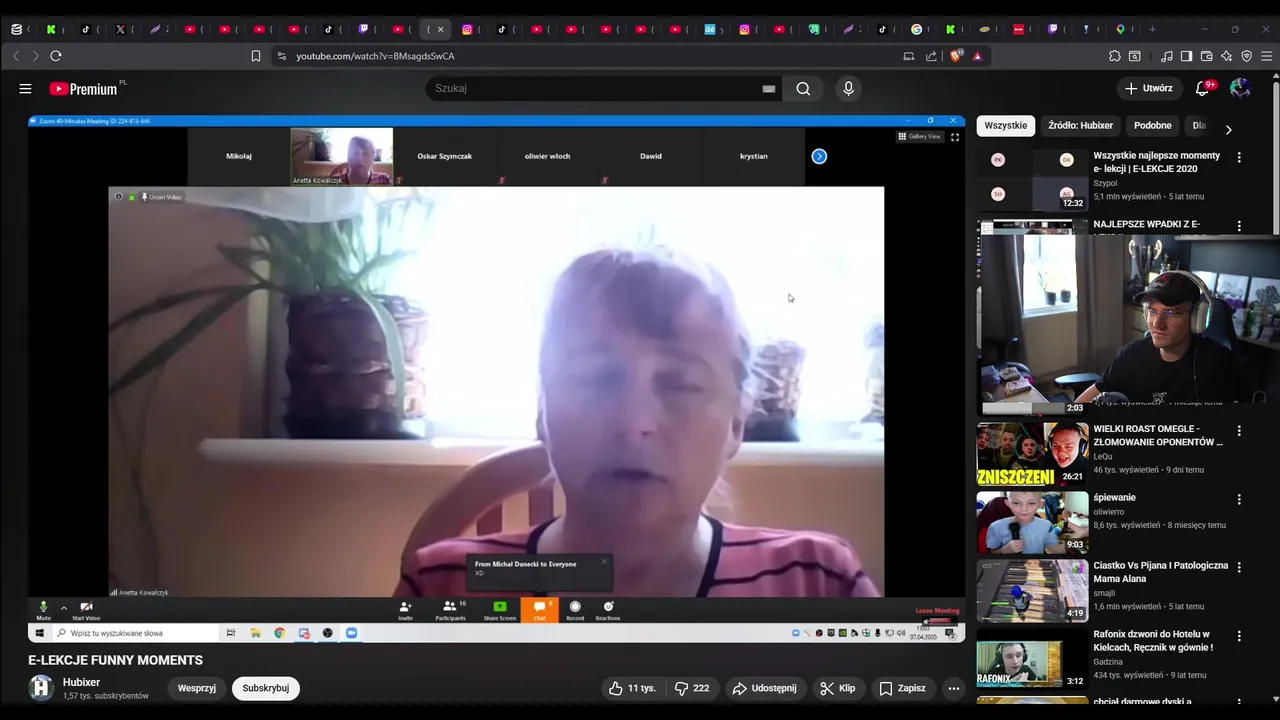Open Brave Rewards triangle icon

(977, 56)
